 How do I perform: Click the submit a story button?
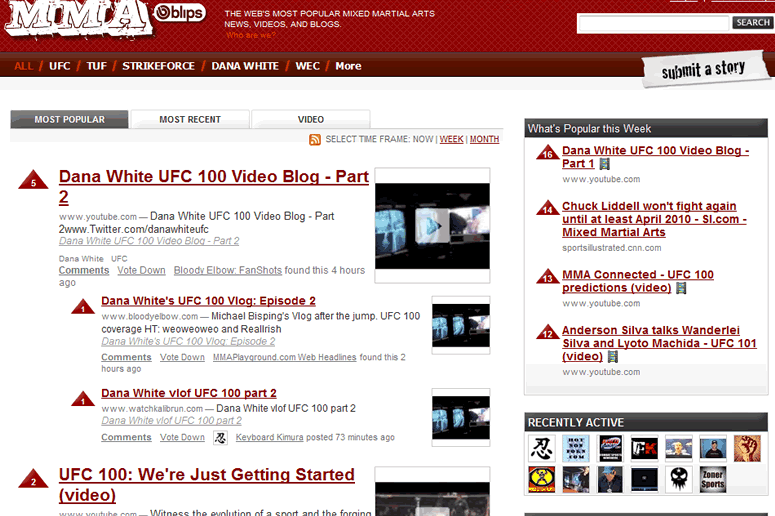[x=704, y=70]
